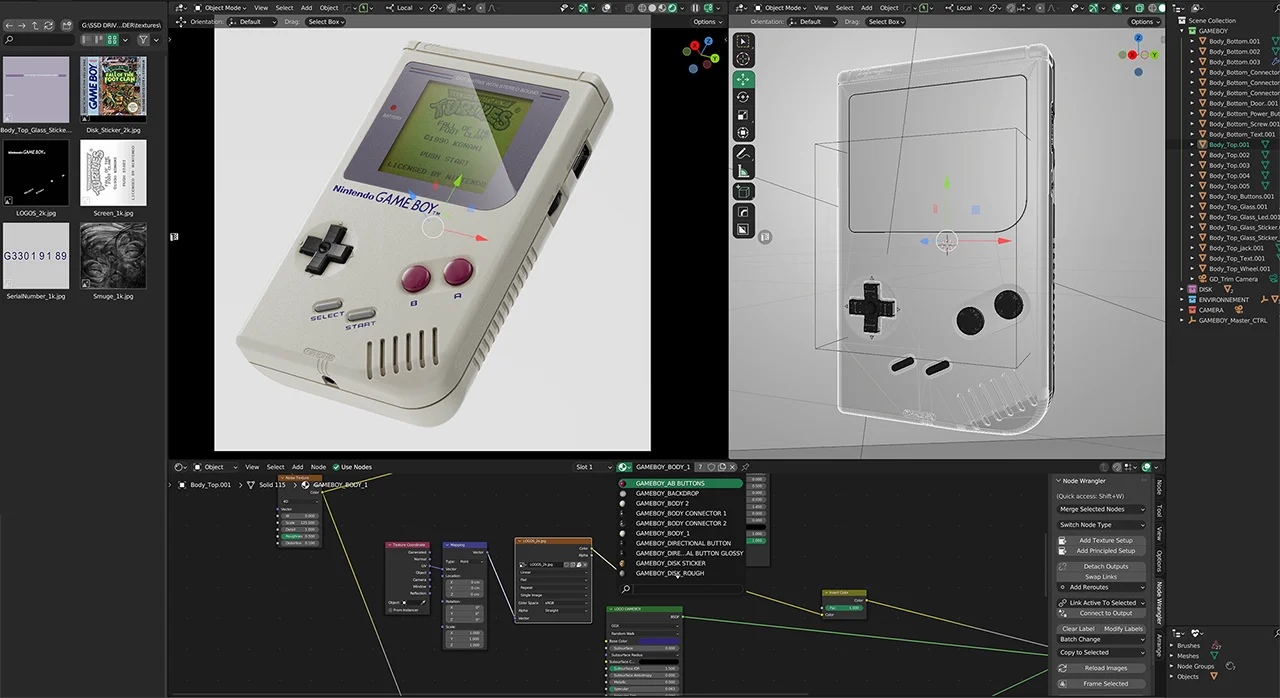Open the Merge Selected Nodes dropdown
Screen dimensions: 1280x698
[x=1102, y=509]
